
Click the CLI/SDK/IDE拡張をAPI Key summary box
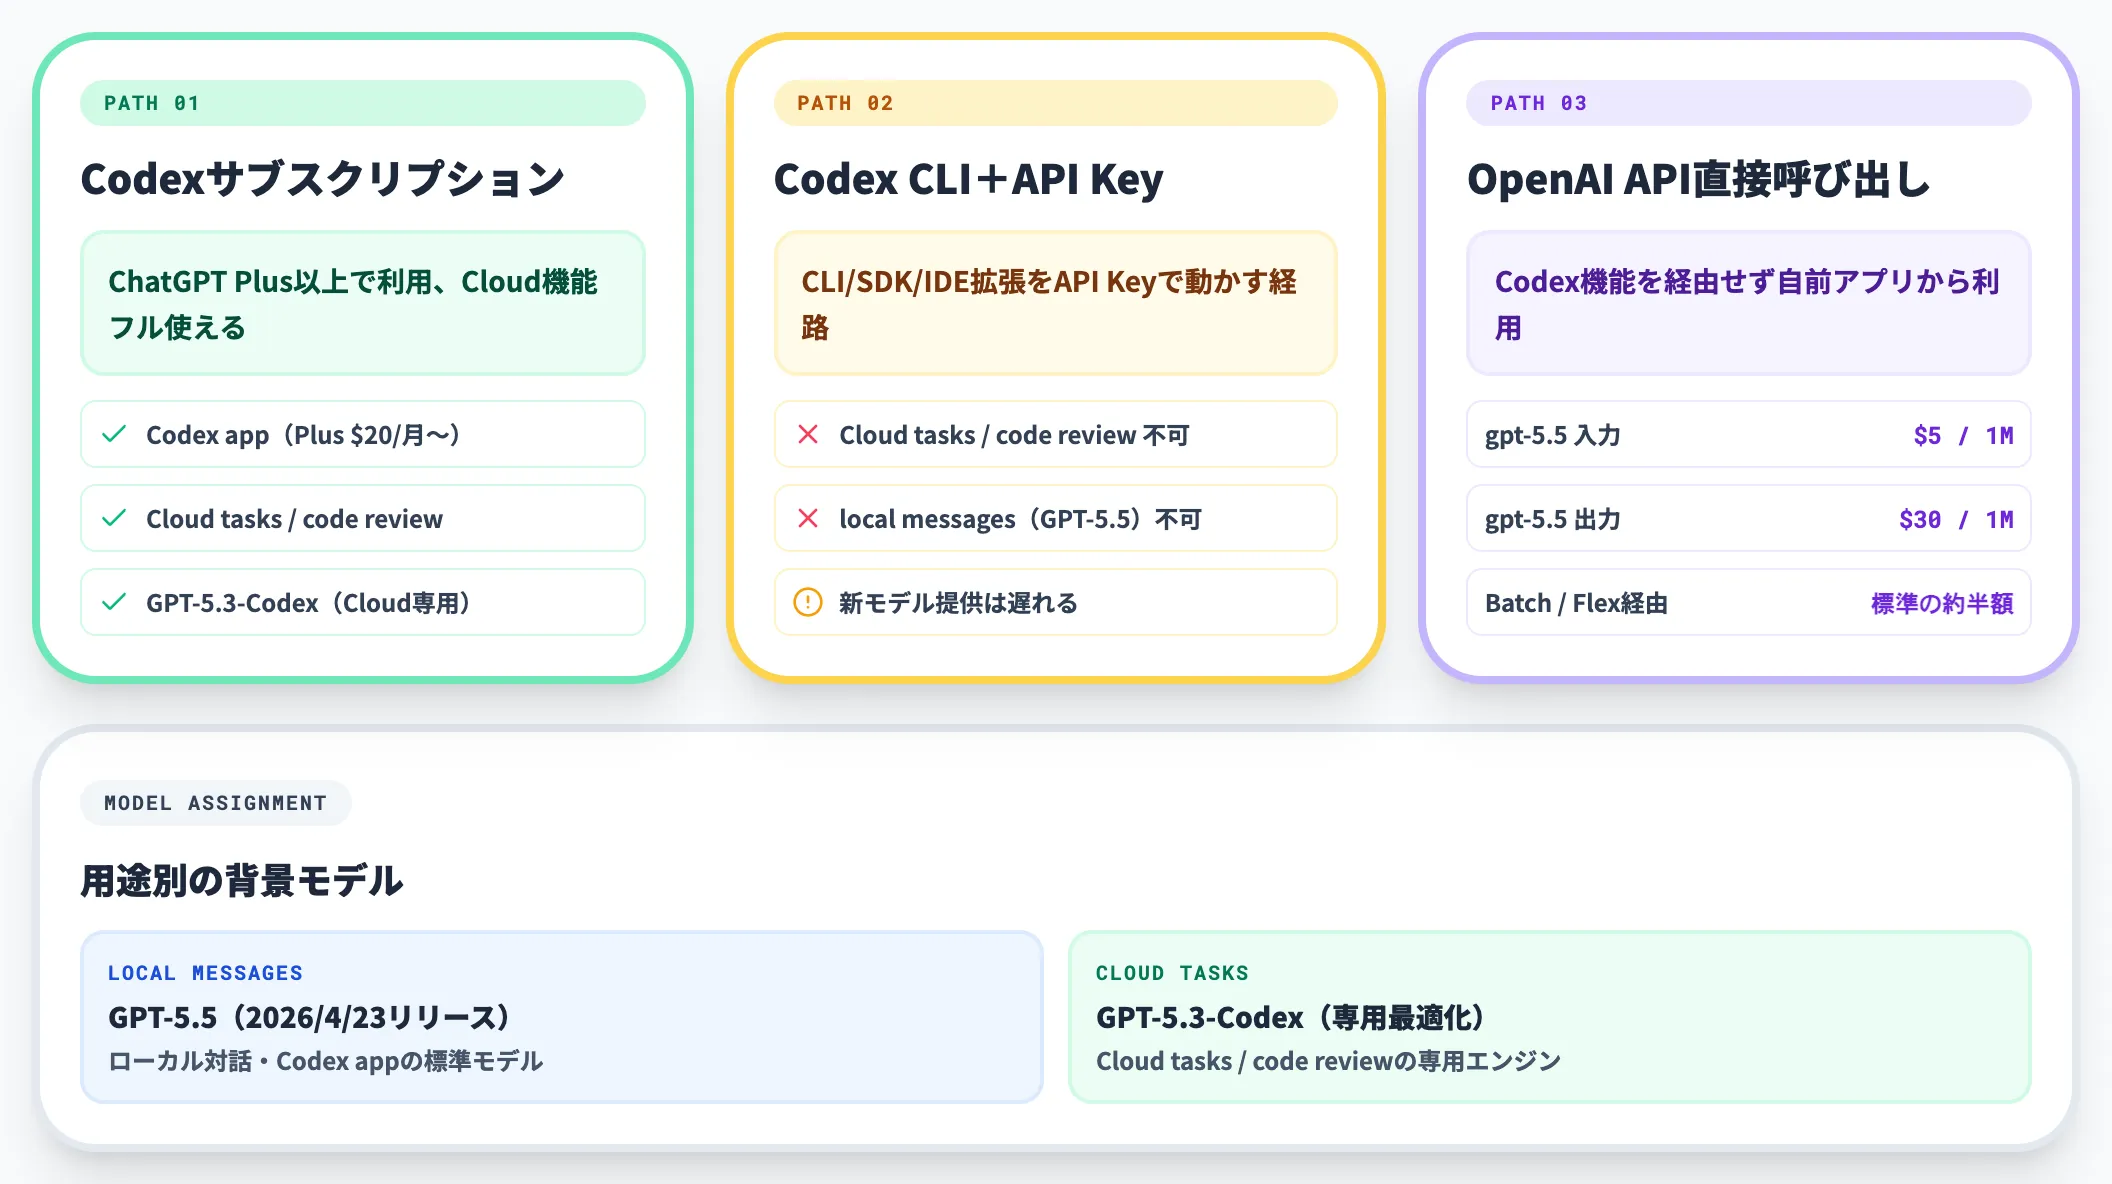point(1056,303)
